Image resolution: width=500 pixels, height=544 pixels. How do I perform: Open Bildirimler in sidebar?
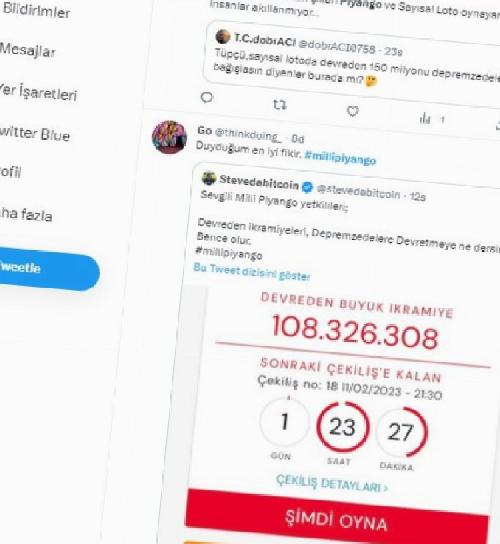pyautogui.click(x=36, y=11)
